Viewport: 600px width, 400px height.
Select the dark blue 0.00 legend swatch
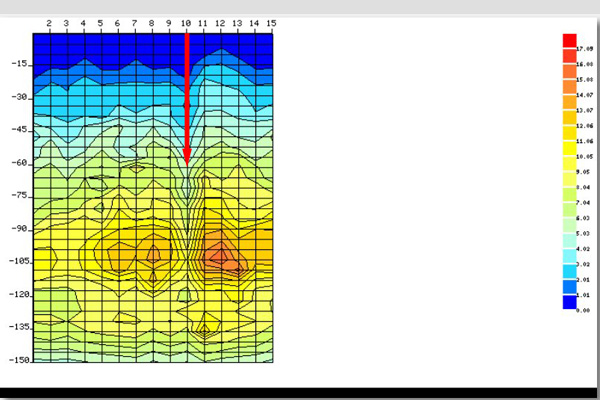(x=569, y=302)
